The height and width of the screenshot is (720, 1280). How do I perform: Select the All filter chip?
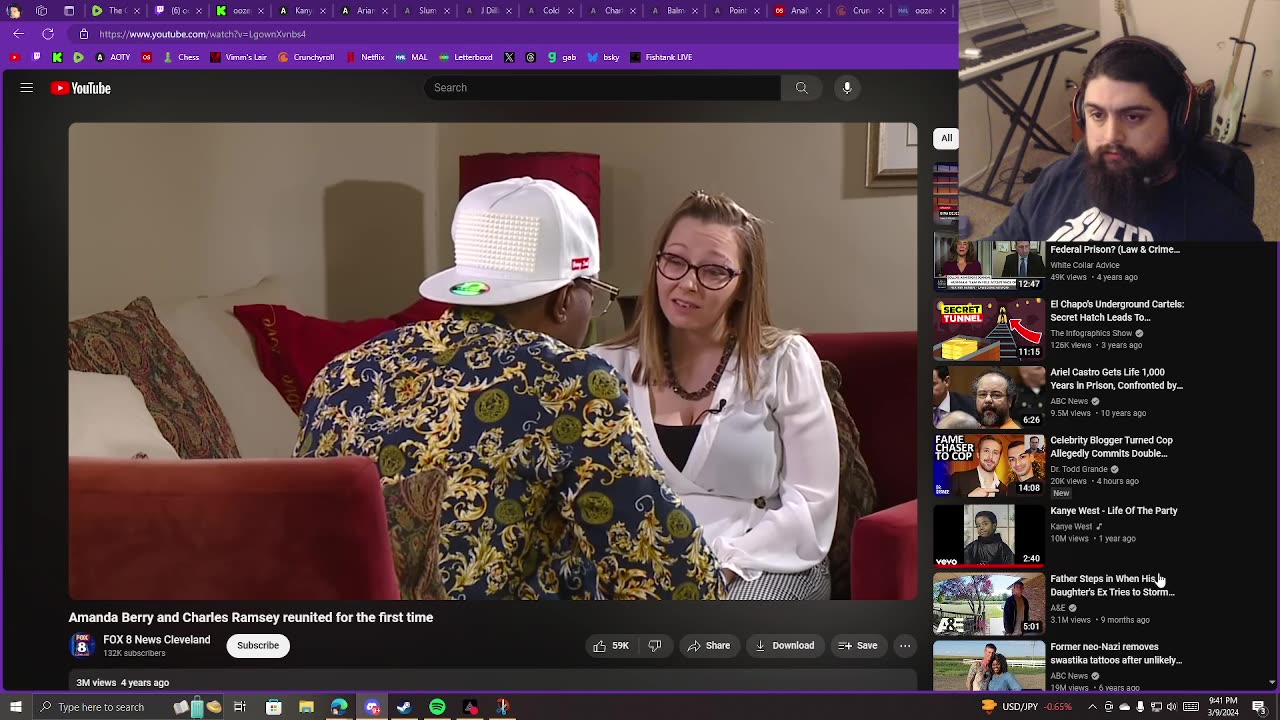coord(946,138)
